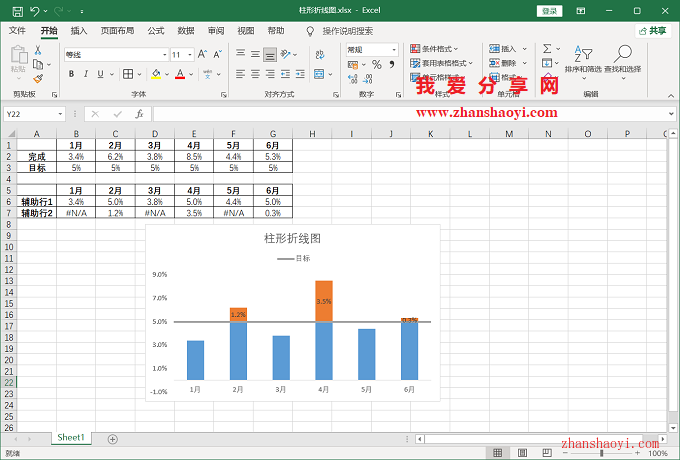Viewport: 680px width, 460px height.
Task: Expand the Delete cells dropdown arrow
Action: tap(525, 63)
